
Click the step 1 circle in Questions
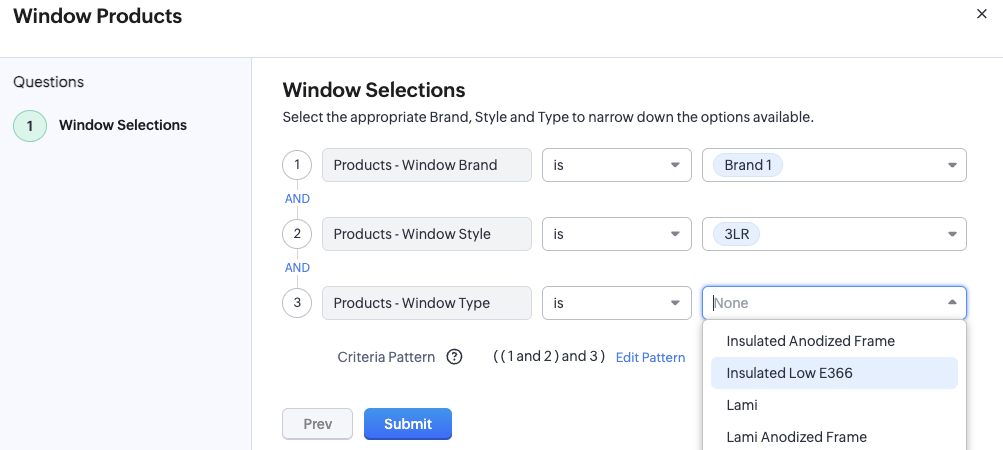(x=29, y=126)
